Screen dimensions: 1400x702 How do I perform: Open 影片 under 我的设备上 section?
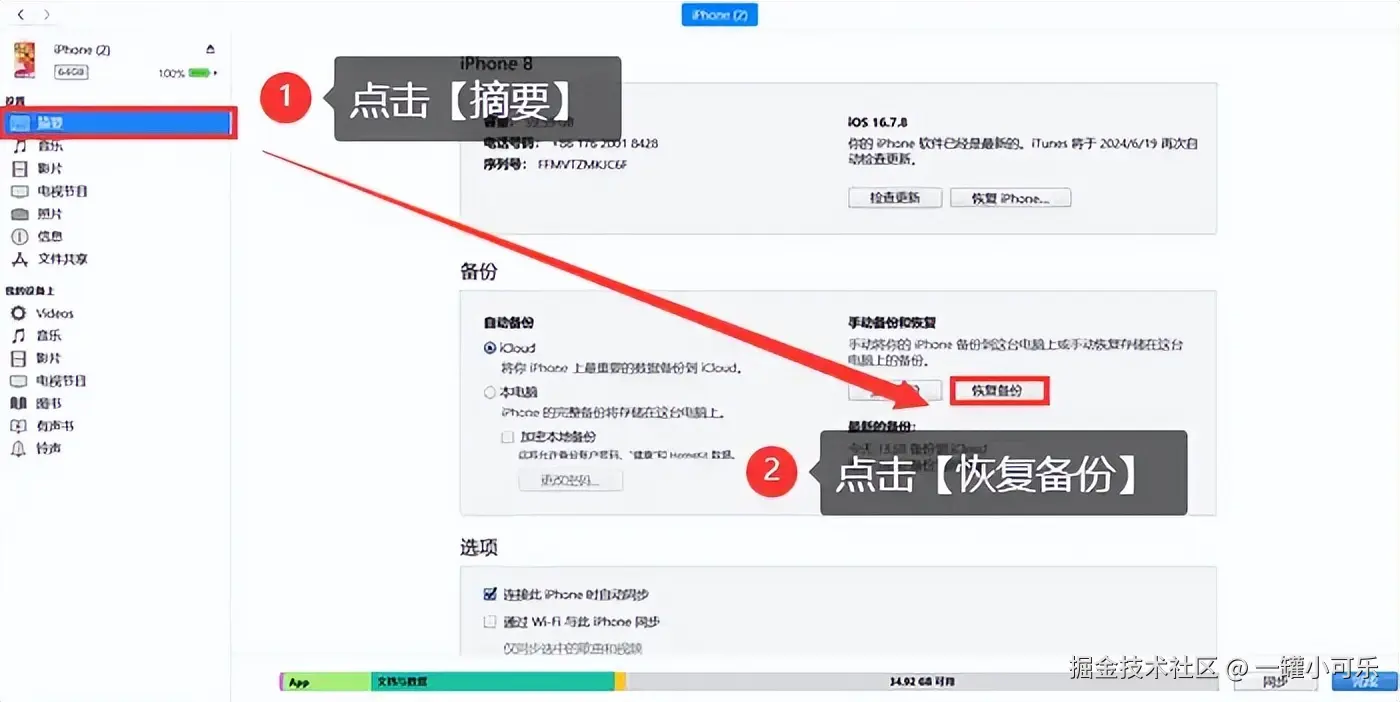click(50, 358)
